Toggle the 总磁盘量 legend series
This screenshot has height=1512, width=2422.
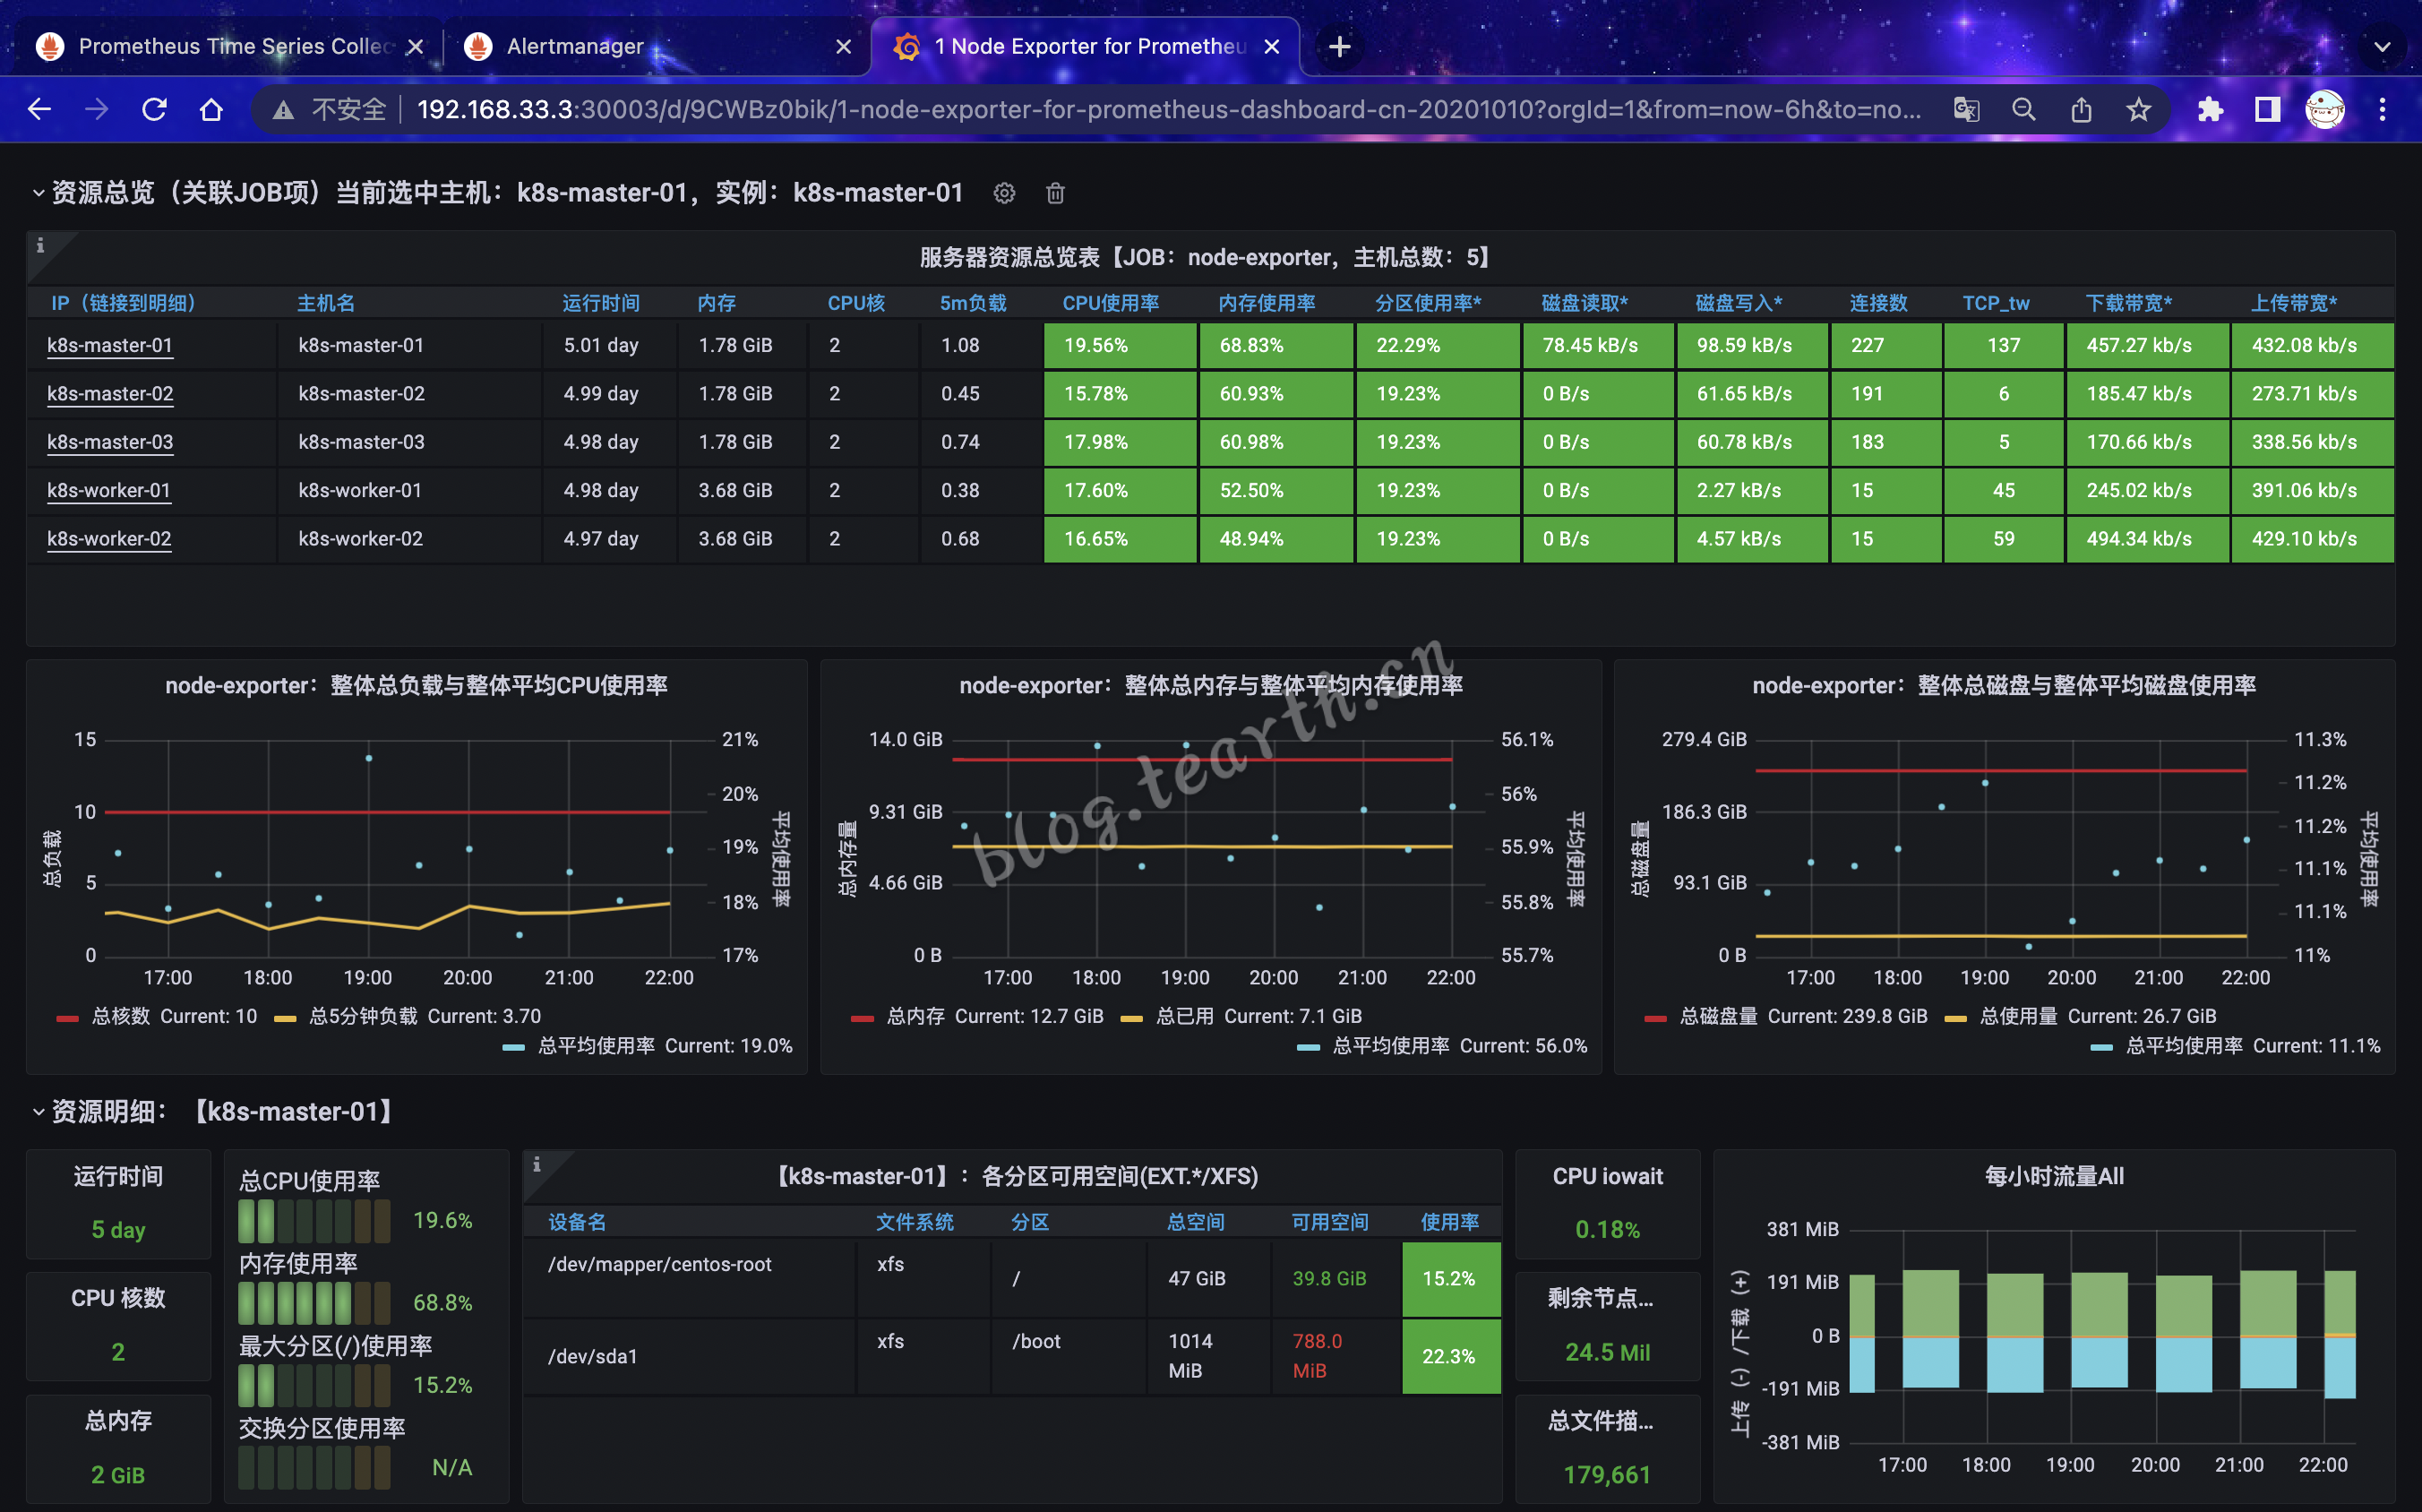pyautogui.click(x=1718, y=1016)
